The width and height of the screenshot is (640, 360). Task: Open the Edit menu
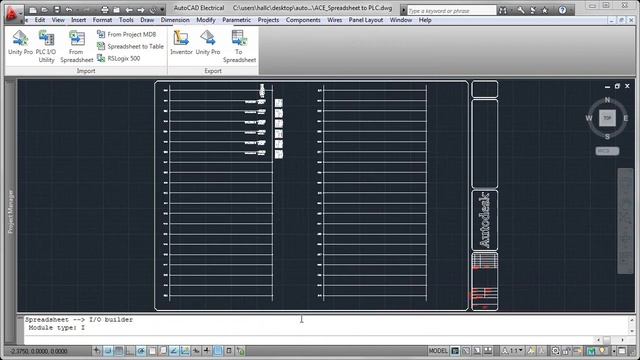(40, 20)
